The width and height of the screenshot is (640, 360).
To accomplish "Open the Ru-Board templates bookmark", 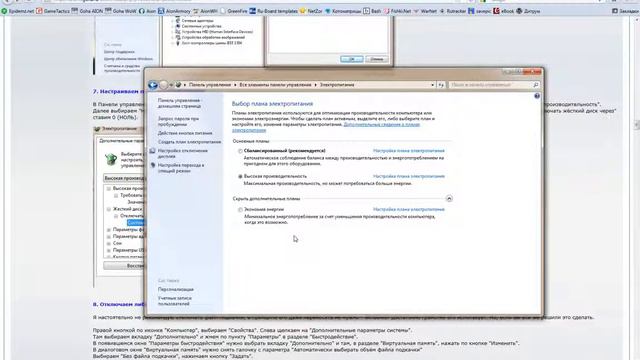I will pos(273,11).
